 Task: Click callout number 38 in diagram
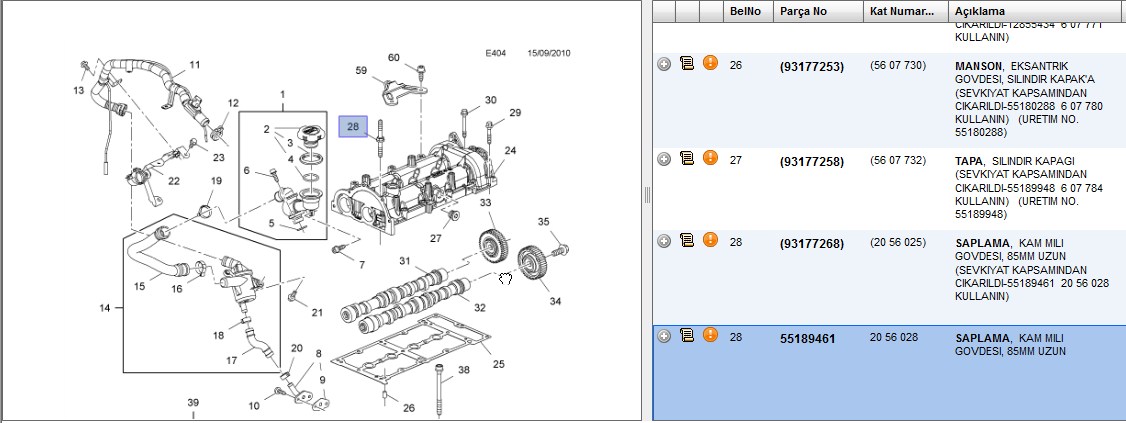point(463,371)
